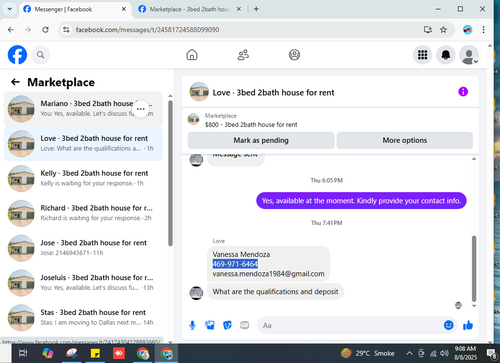Switch to Marketplace 3bed 2bath tab
Image resolution: width=500 pixels, height=363 pixels.
189,9
